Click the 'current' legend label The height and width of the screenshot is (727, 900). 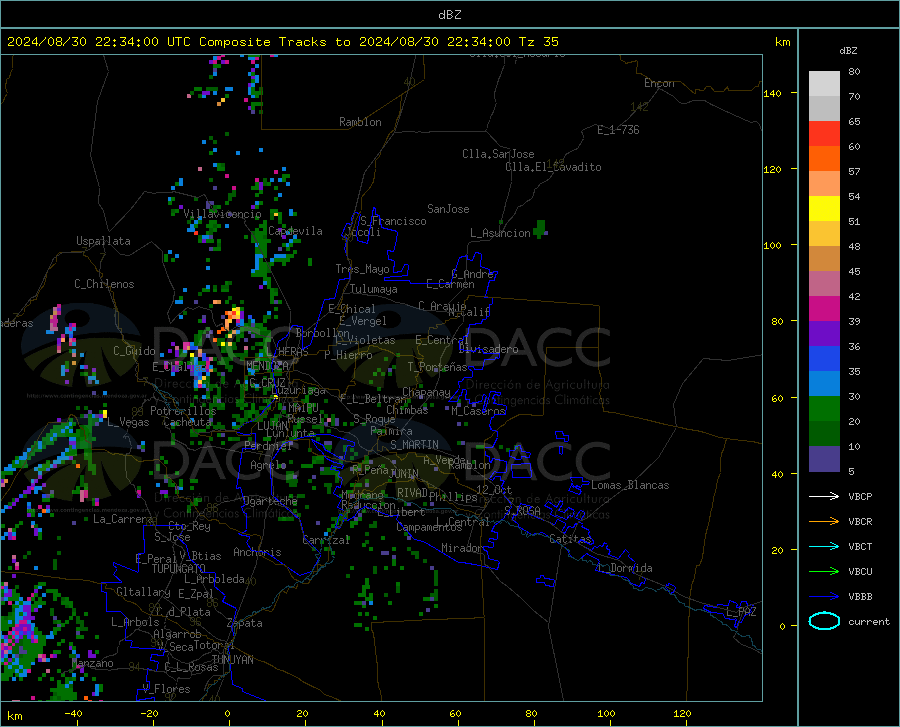(869, 621)
